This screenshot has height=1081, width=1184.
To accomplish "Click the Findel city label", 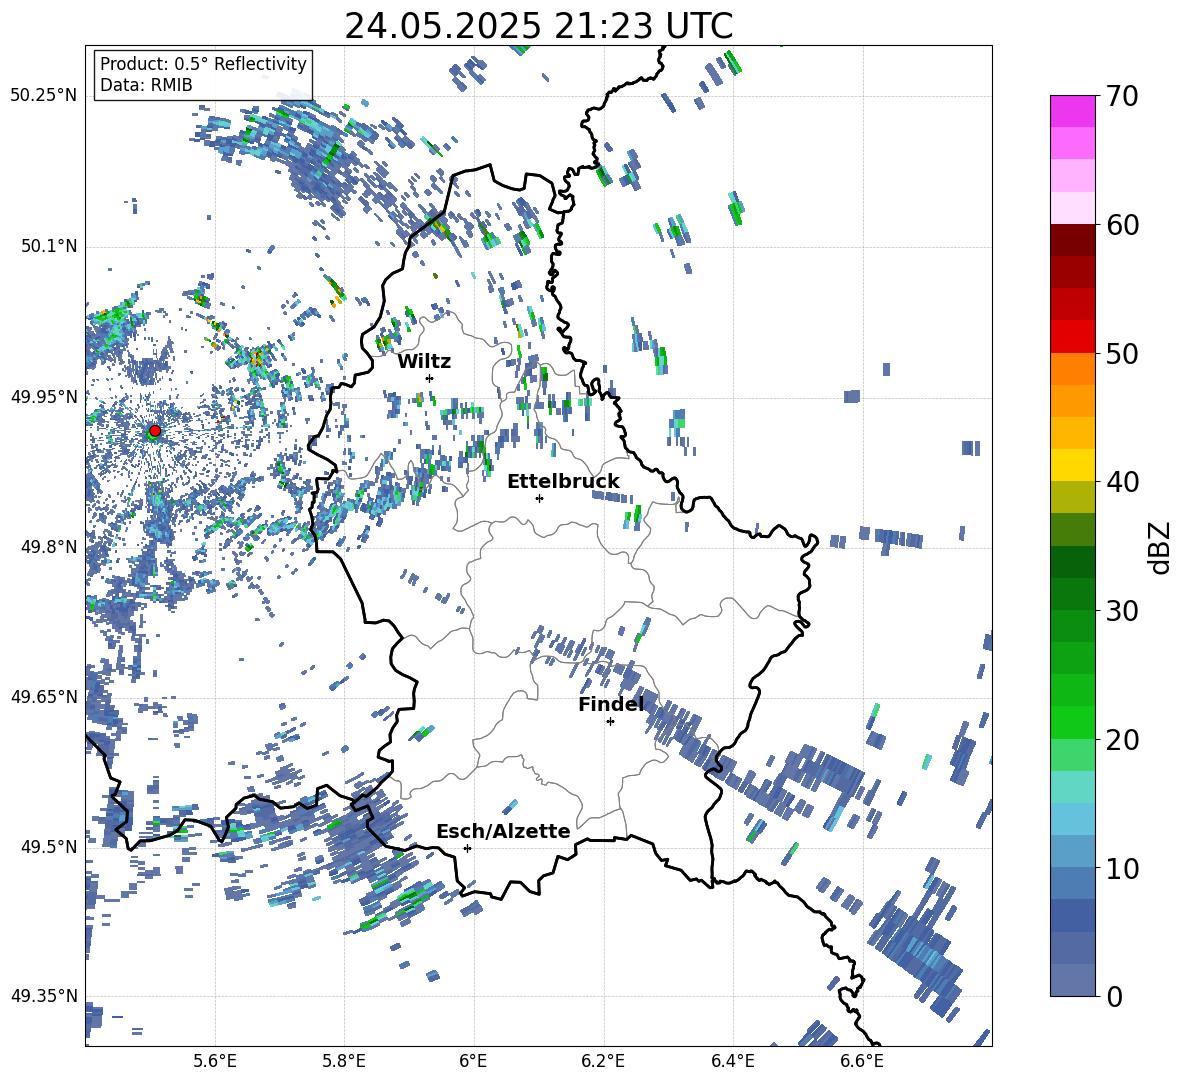I will click(611, 705).
